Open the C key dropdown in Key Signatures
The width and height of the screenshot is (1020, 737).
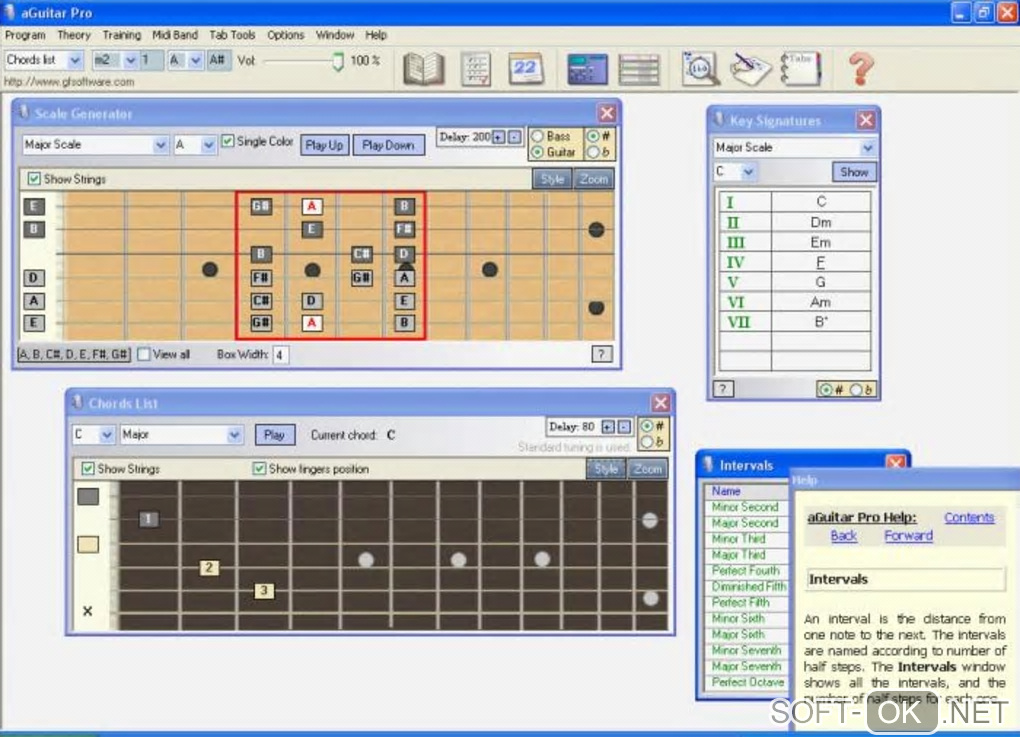(x=748, y=172)
